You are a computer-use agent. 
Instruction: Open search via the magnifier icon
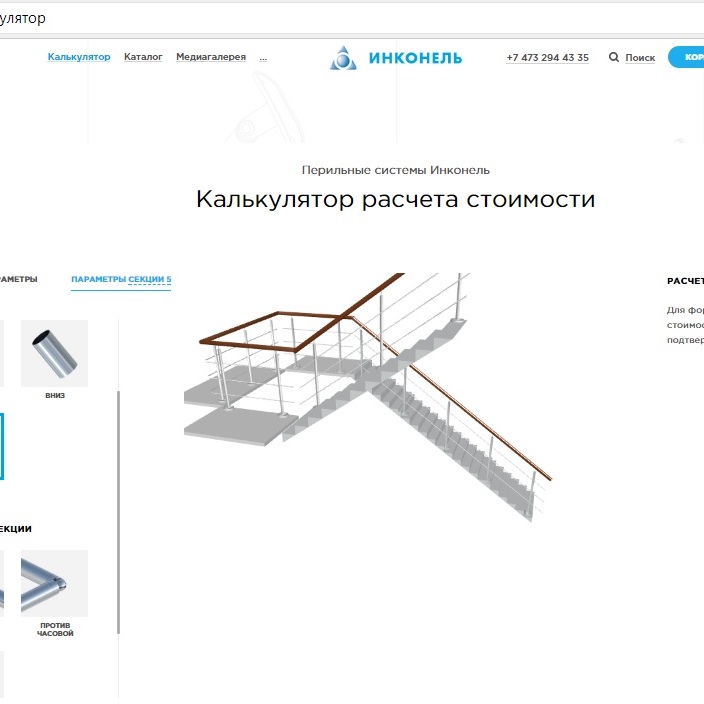tap(613, 58)
